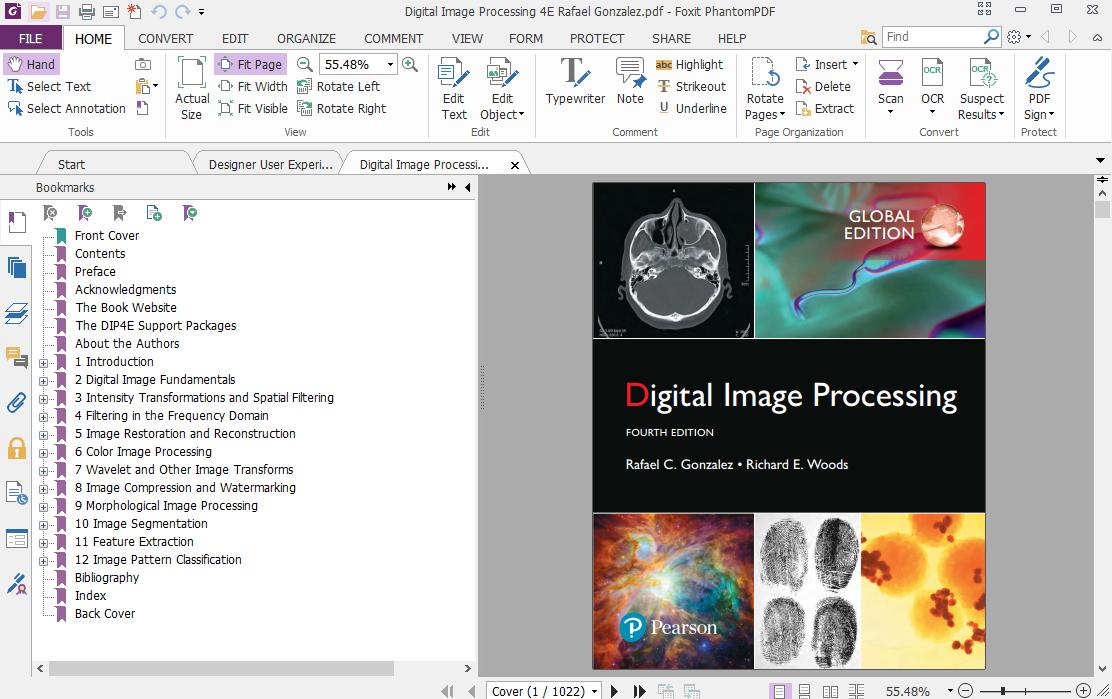The height and width of the screenshot is (699, 1112).
Task: Close the Digital Image Processing tab
Action: coord(515,165)
